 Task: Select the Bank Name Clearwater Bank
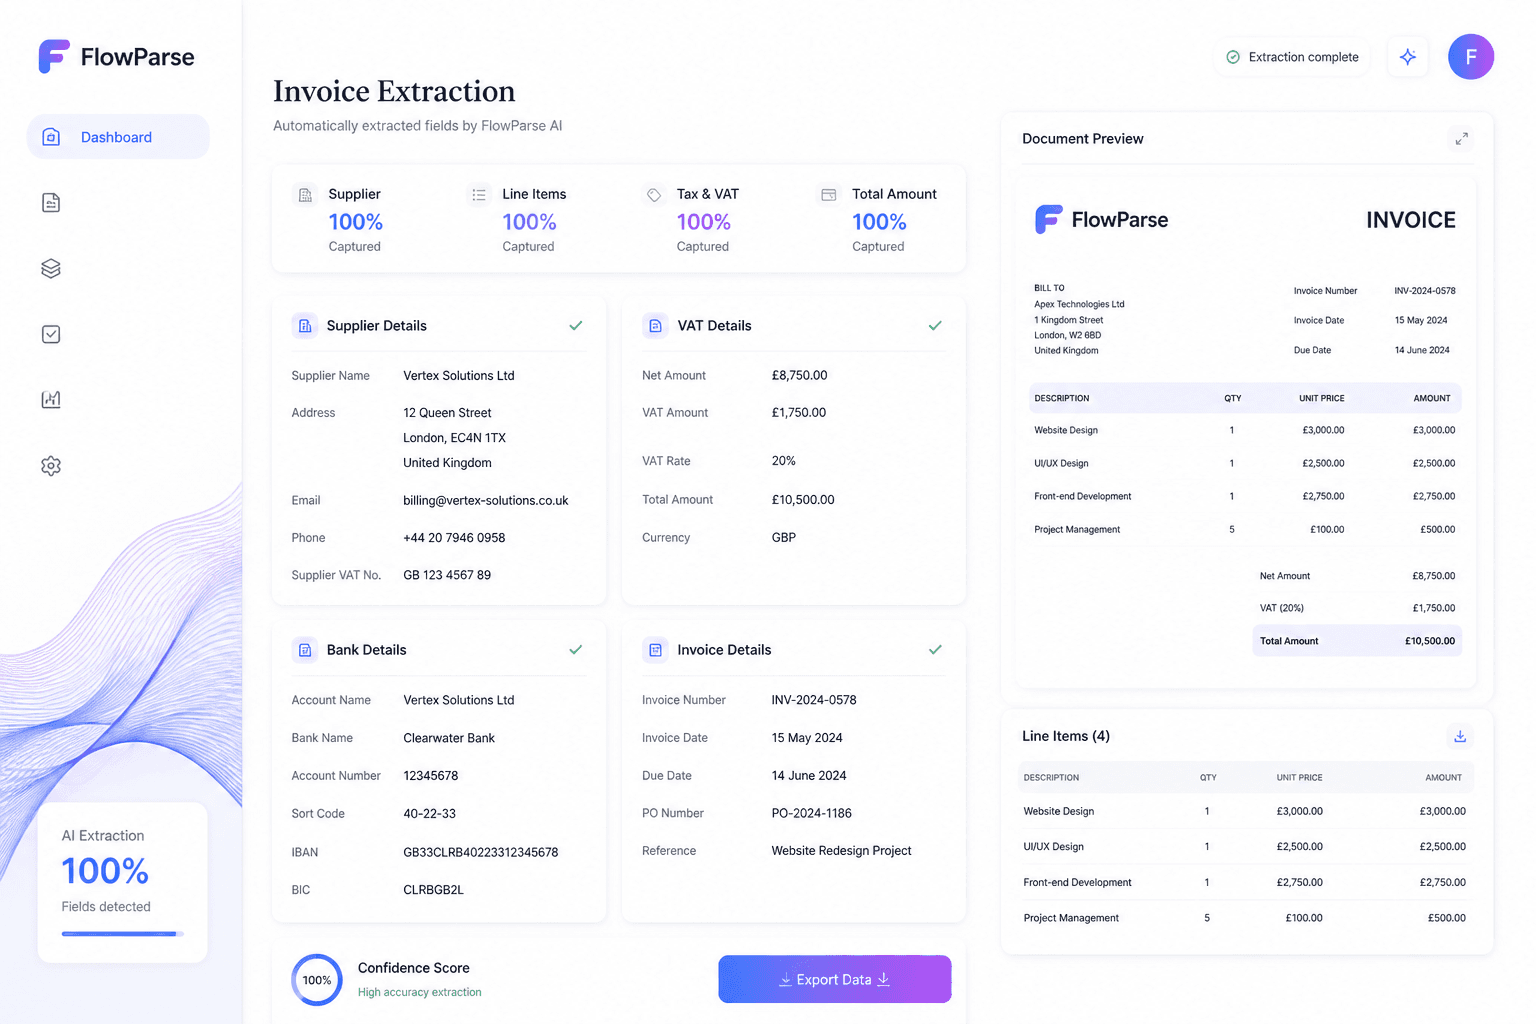pyautogui.click(x=449, y=738)
